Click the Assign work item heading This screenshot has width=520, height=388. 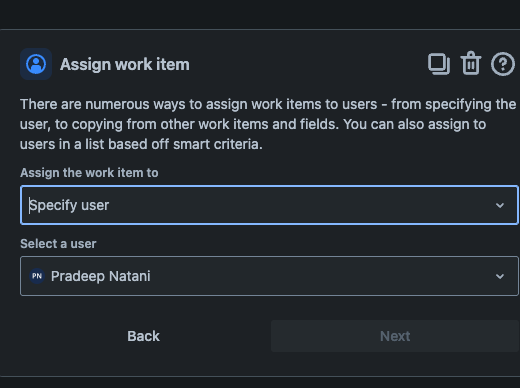tap(125, 64)
